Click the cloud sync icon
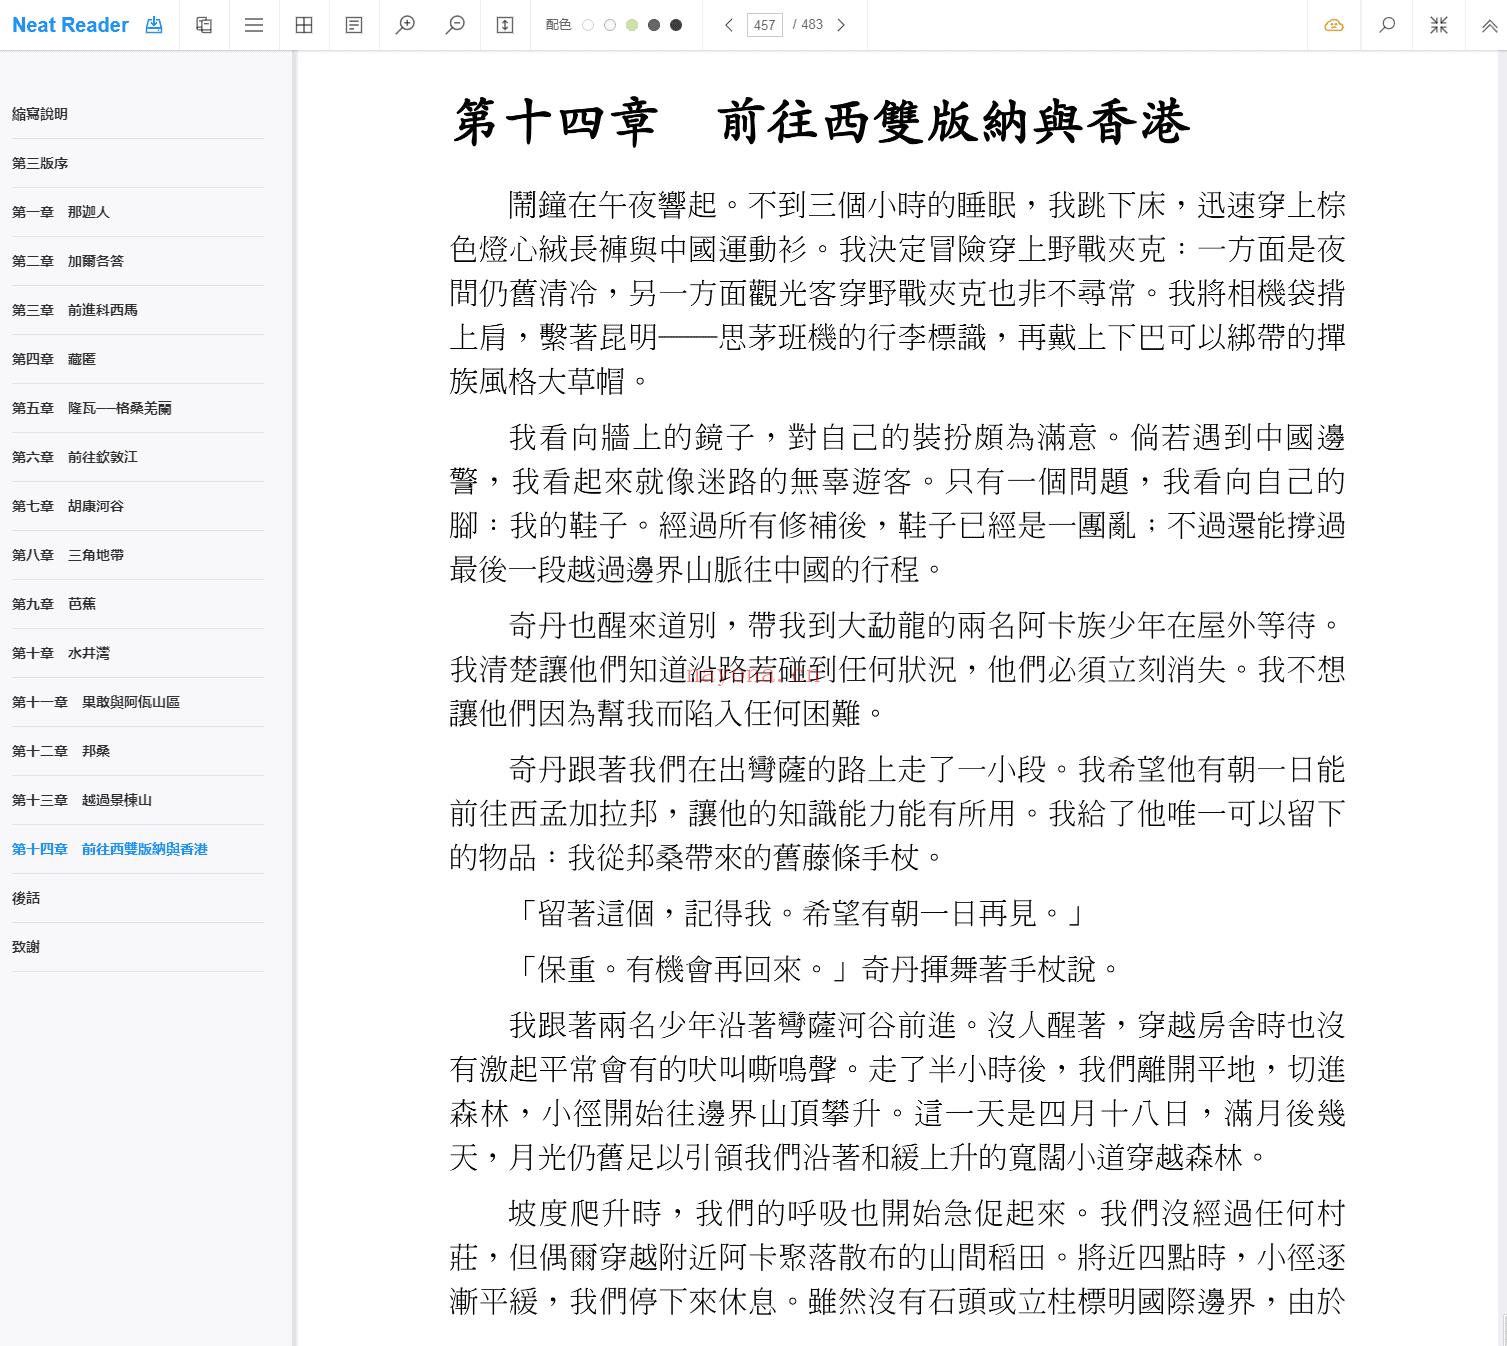This screenshot has width=1507, height=1346. [x=1334, y=25]
